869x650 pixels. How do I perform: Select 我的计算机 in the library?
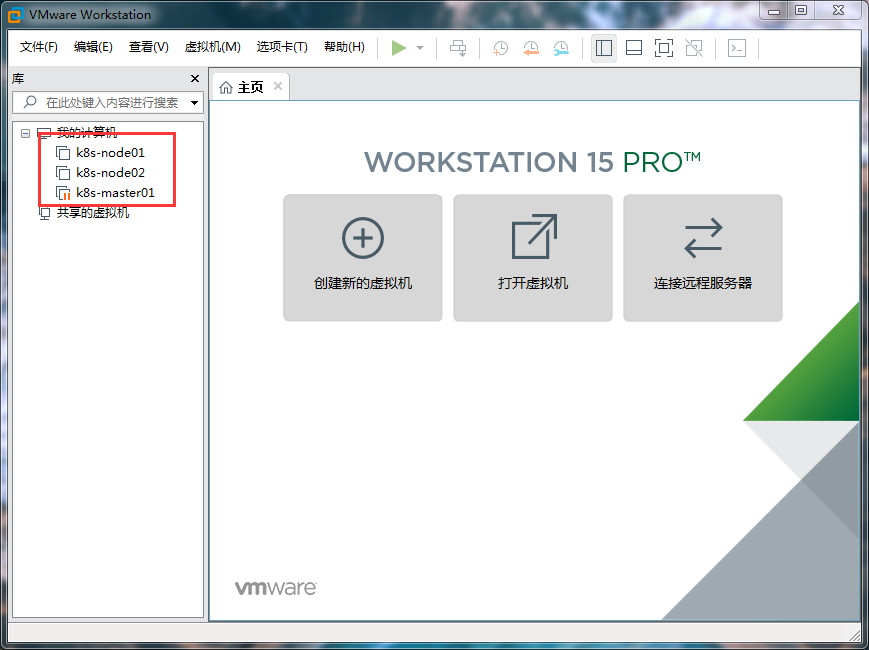[x=87, y=132]
